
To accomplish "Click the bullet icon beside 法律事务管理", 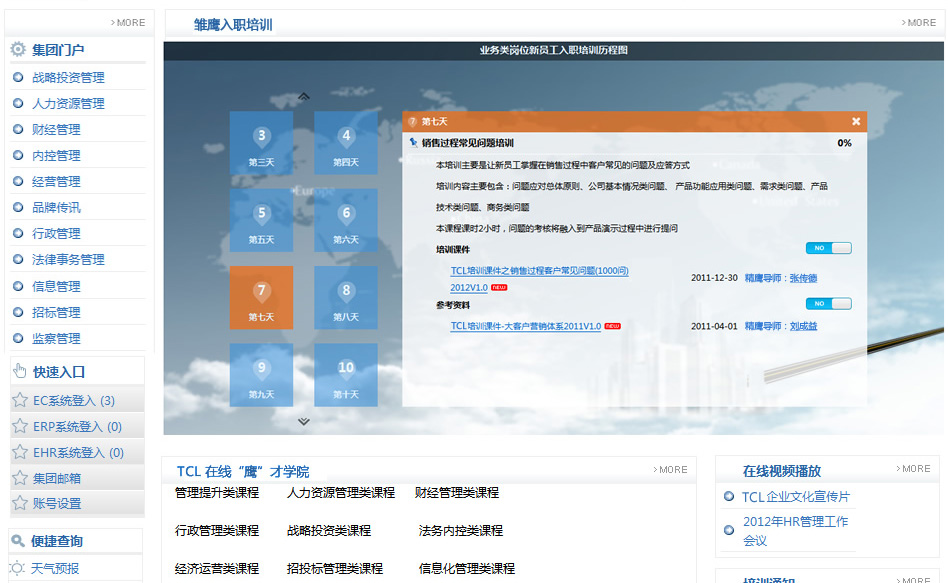I will tap(18, 259).
